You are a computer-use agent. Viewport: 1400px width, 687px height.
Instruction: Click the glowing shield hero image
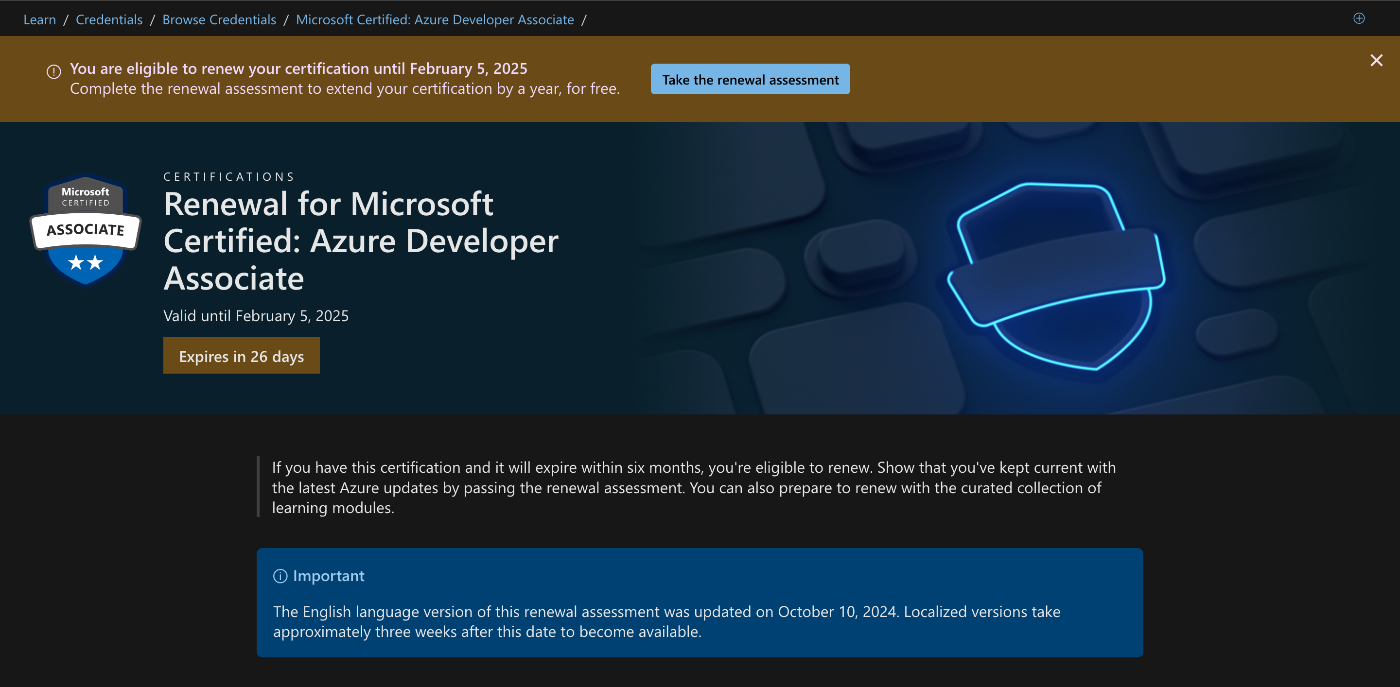(x=1055, y=275)
